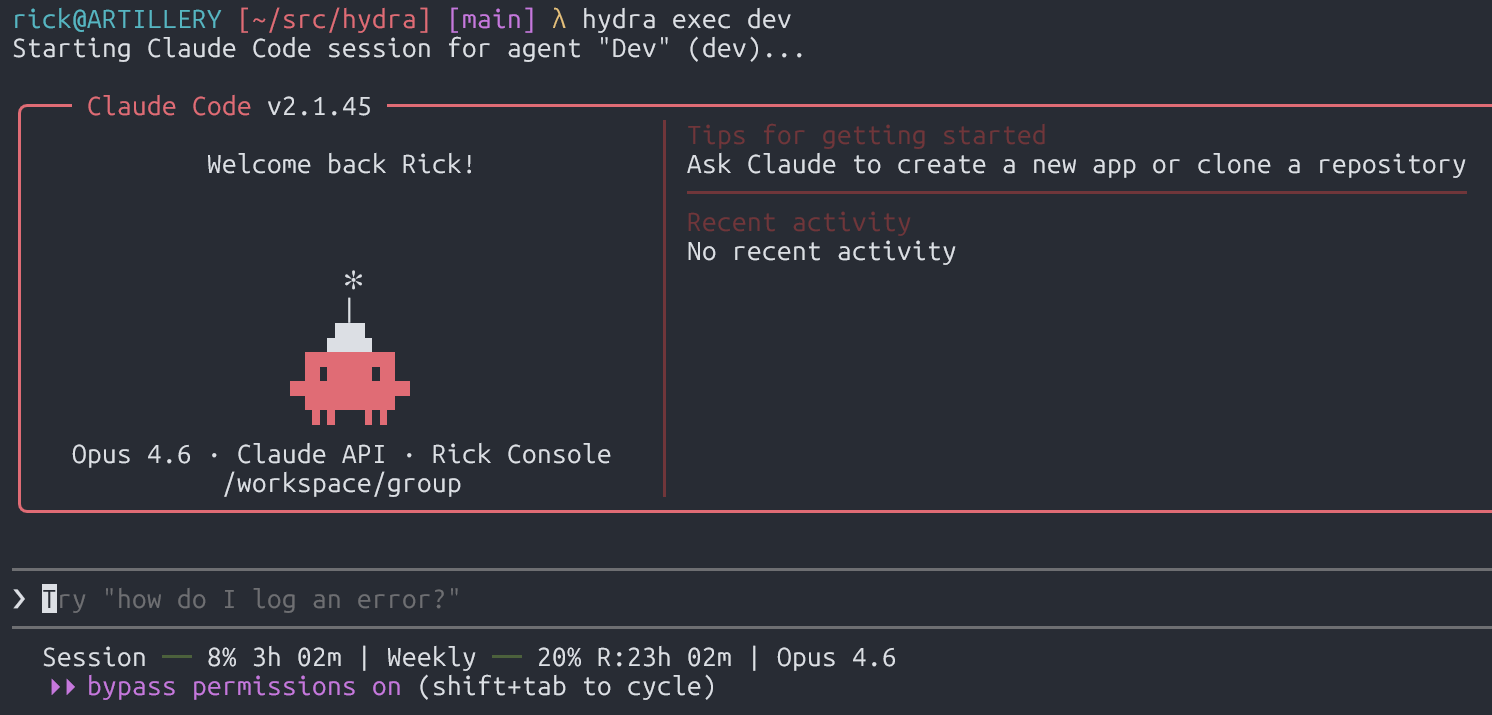Image resolution: width=1492 pixels, height=715 pixels.
Task: Click the Claude Code v2.1.45 title
Action: click(229, 106)
